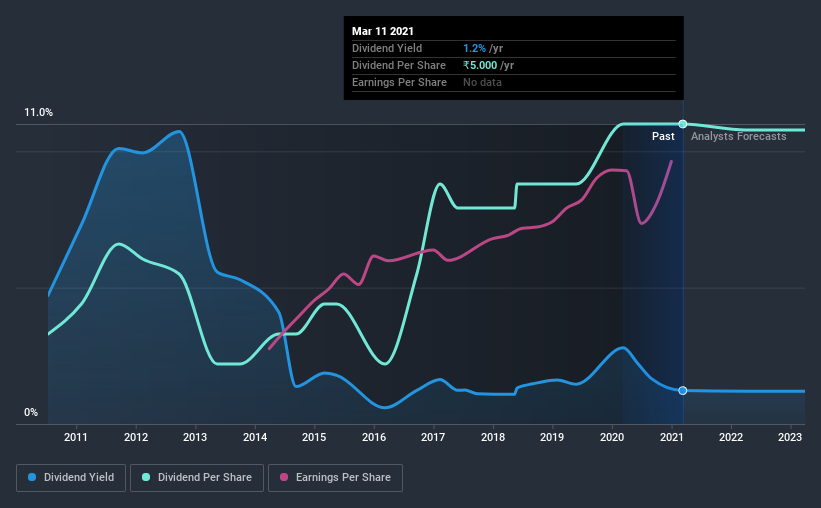Click the Past label on the chart
This screenshot has width=821, height=508.
tap(663, 136)
